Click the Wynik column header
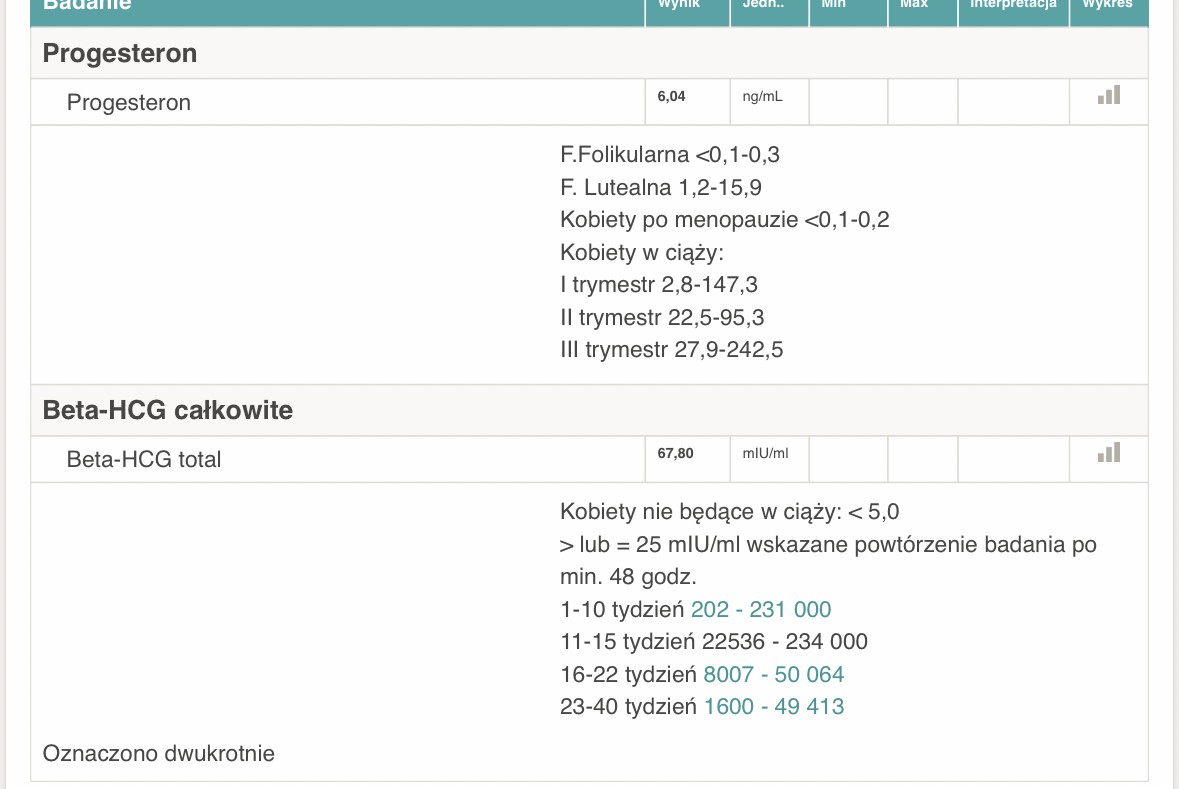 (679, 5)
